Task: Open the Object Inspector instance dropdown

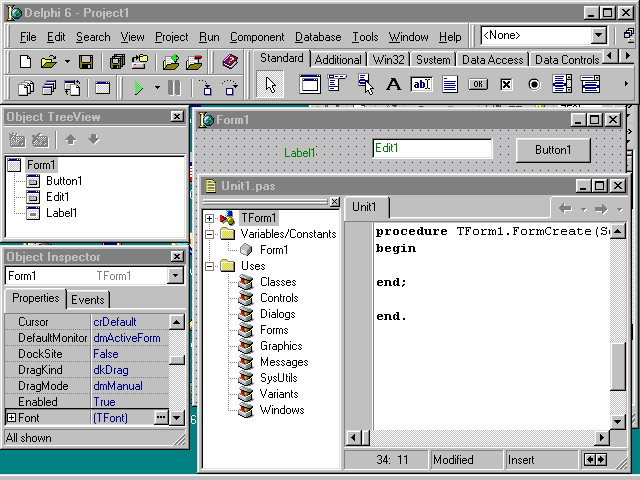Action: [x=176, y=276]
